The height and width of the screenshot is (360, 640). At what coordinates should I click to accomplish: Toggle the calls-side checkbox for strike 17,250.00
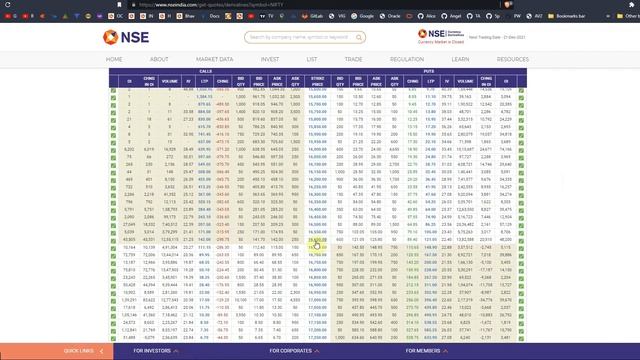coord(113,338)
